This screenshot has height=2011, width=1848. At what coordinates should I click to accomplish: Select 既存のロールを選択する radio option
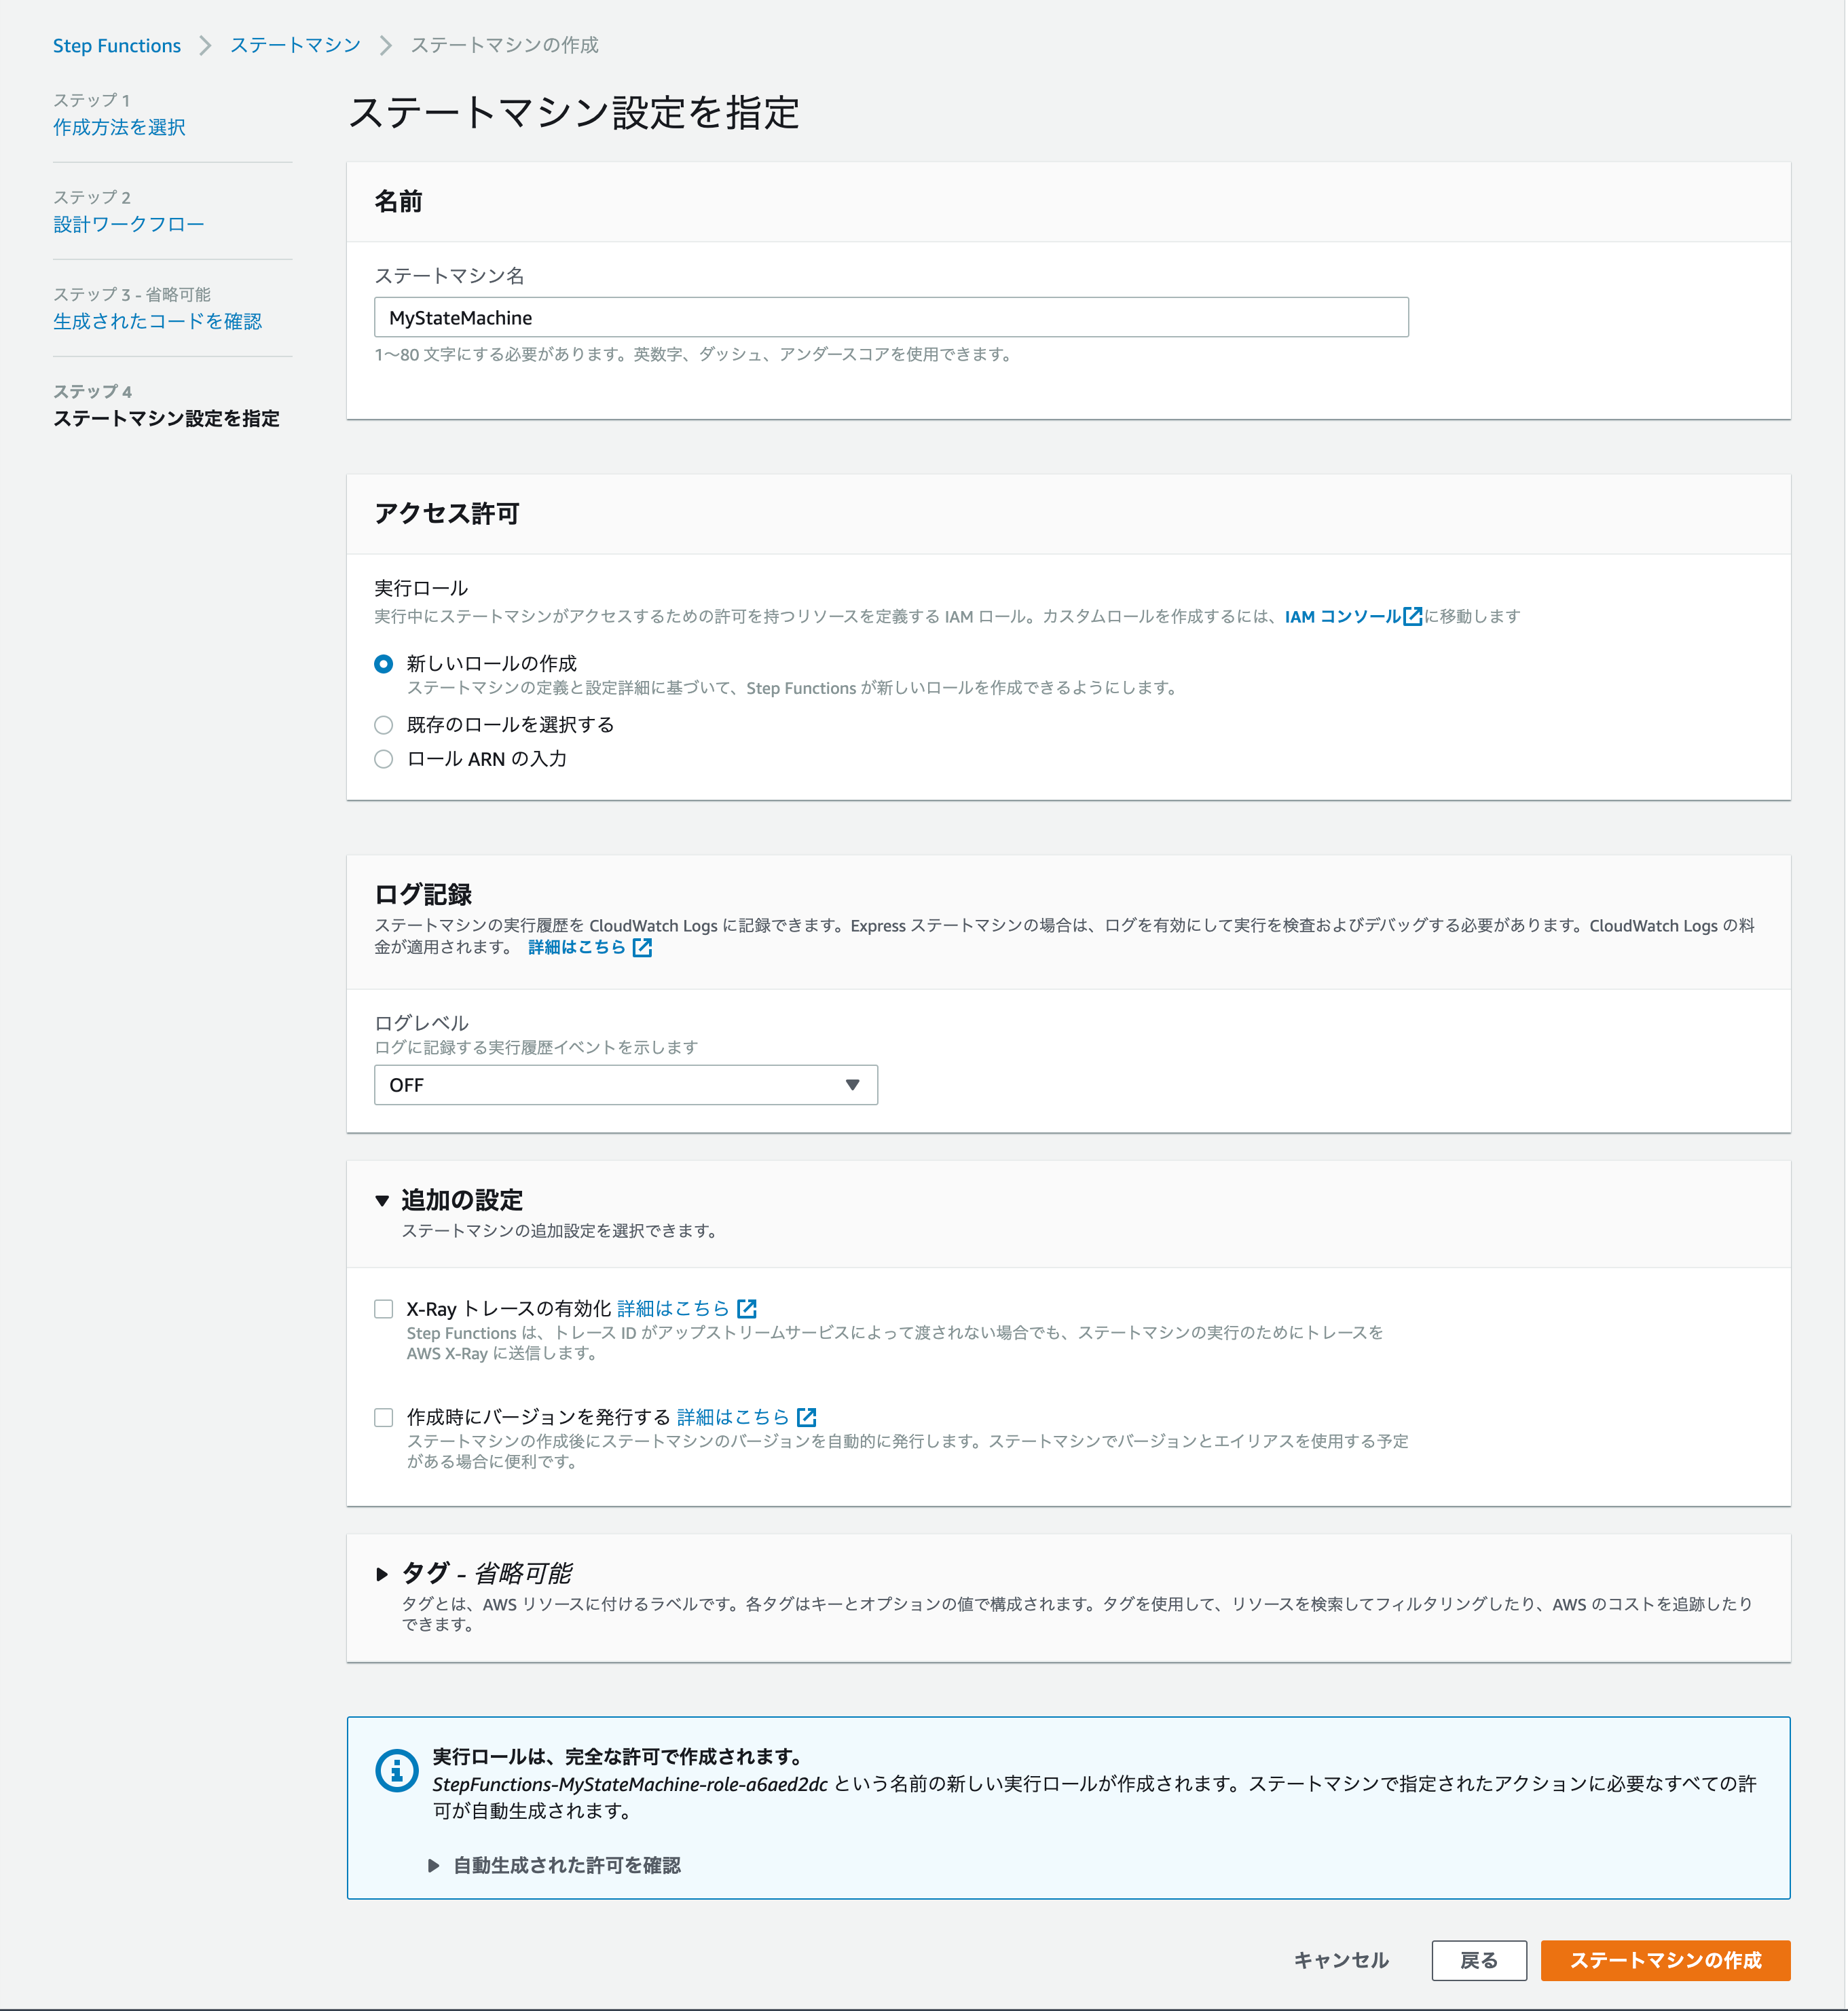pos(383,725)
